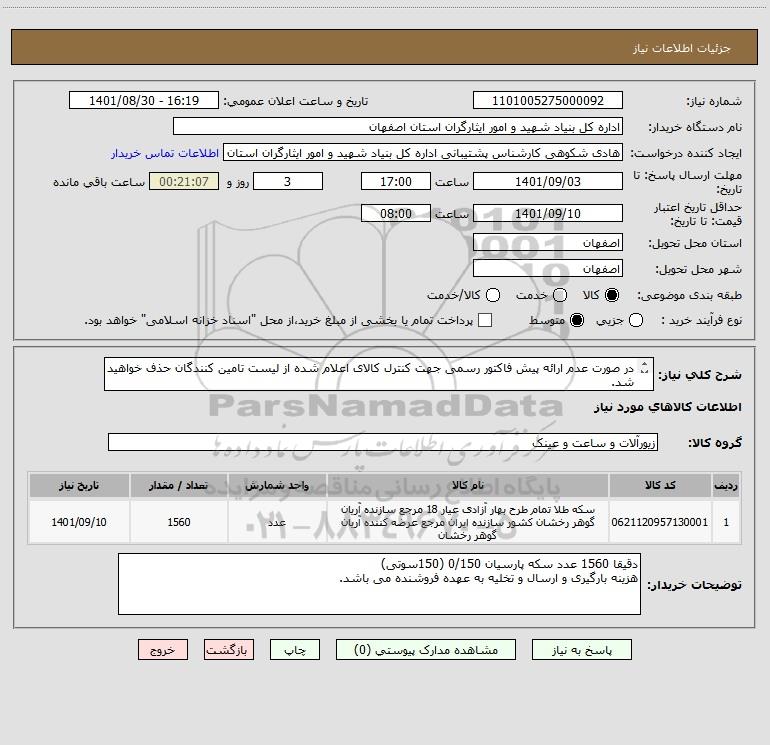Click مشاهده مدارک پیوستی (0) button

[x=426, y=650]
